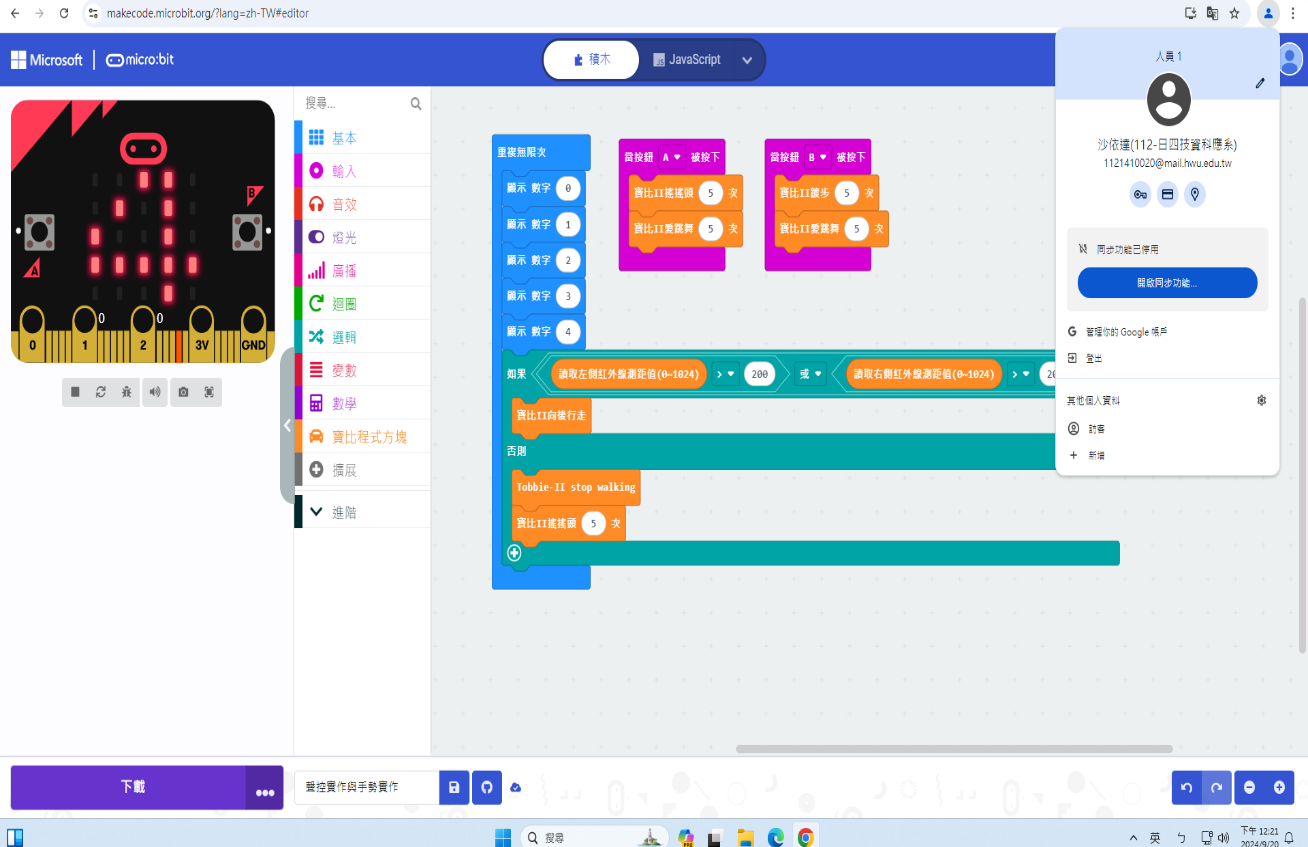
Task: Undo the last block change
Action: pos(1187,788)
